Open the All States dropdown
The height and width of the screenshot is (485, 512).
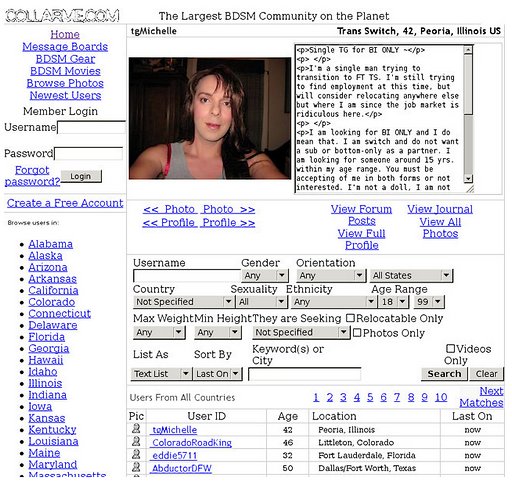click(411, 275)
